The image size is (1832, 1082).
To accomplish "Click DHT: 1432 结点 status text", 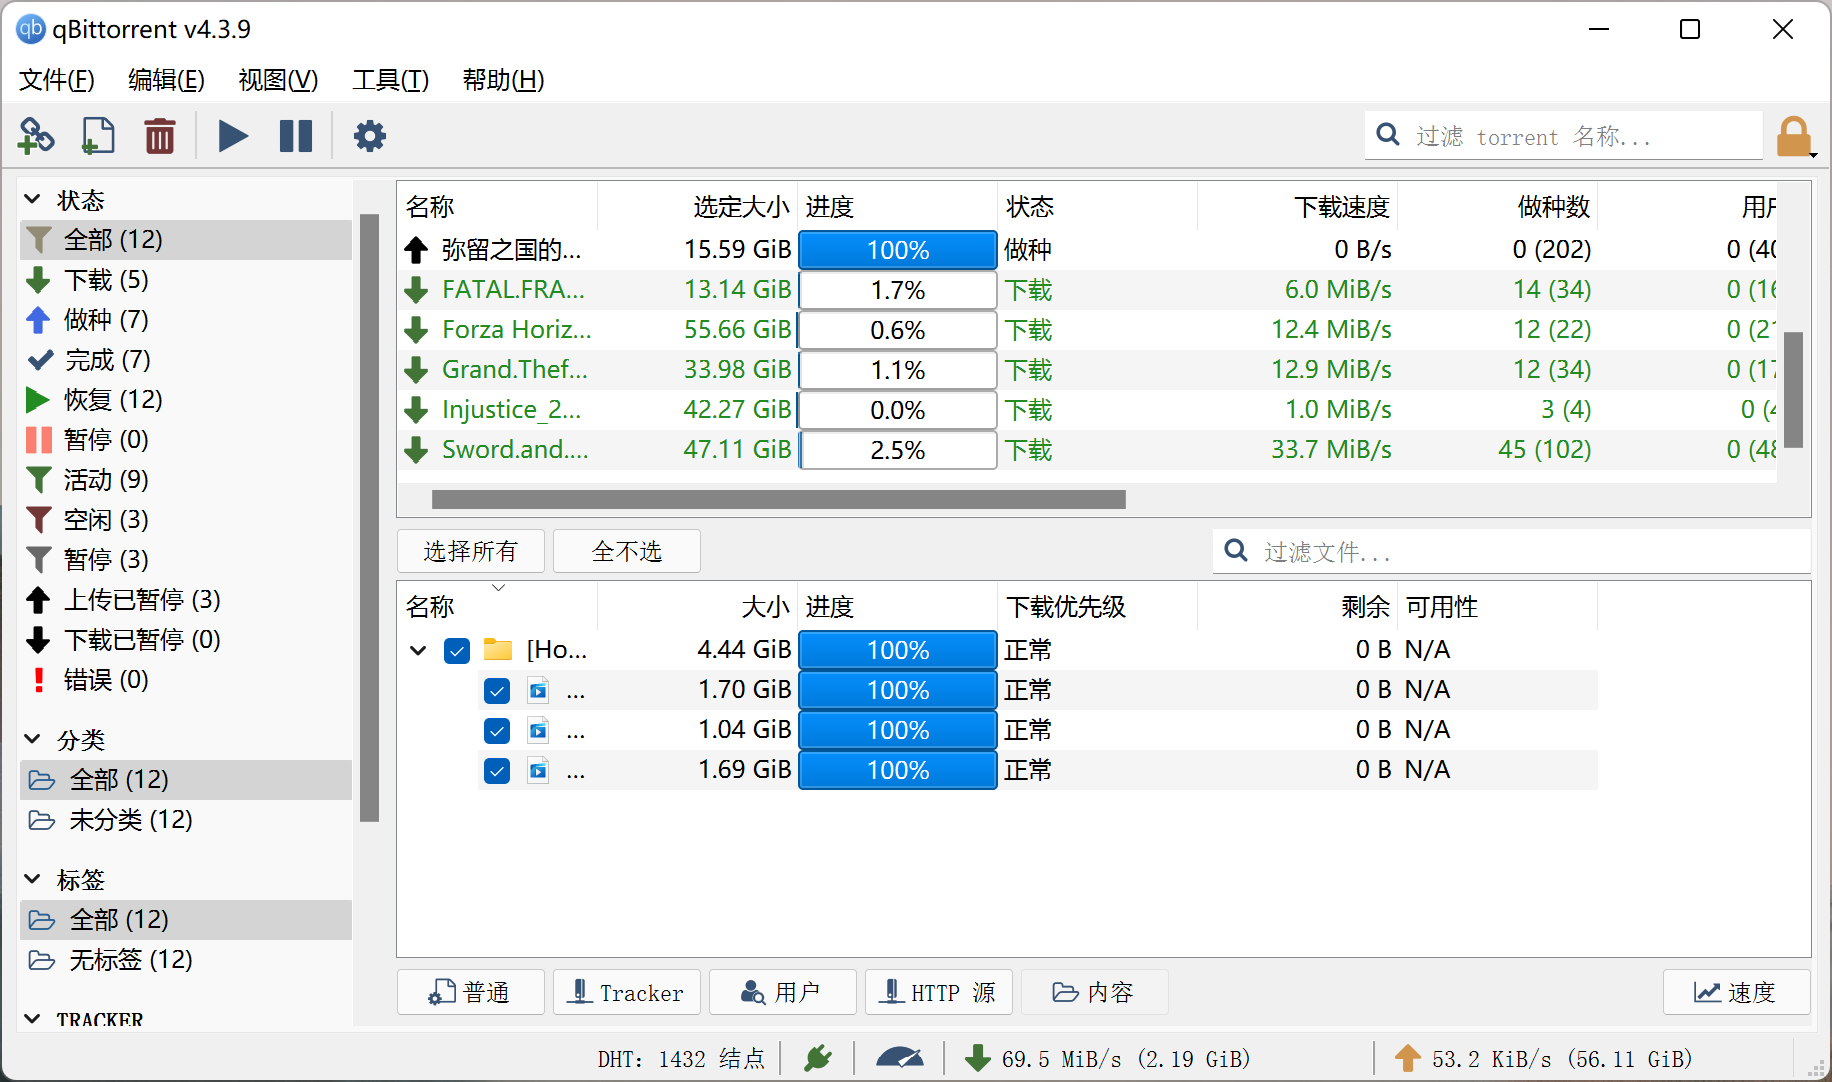I will click(x=681, y=1058).
